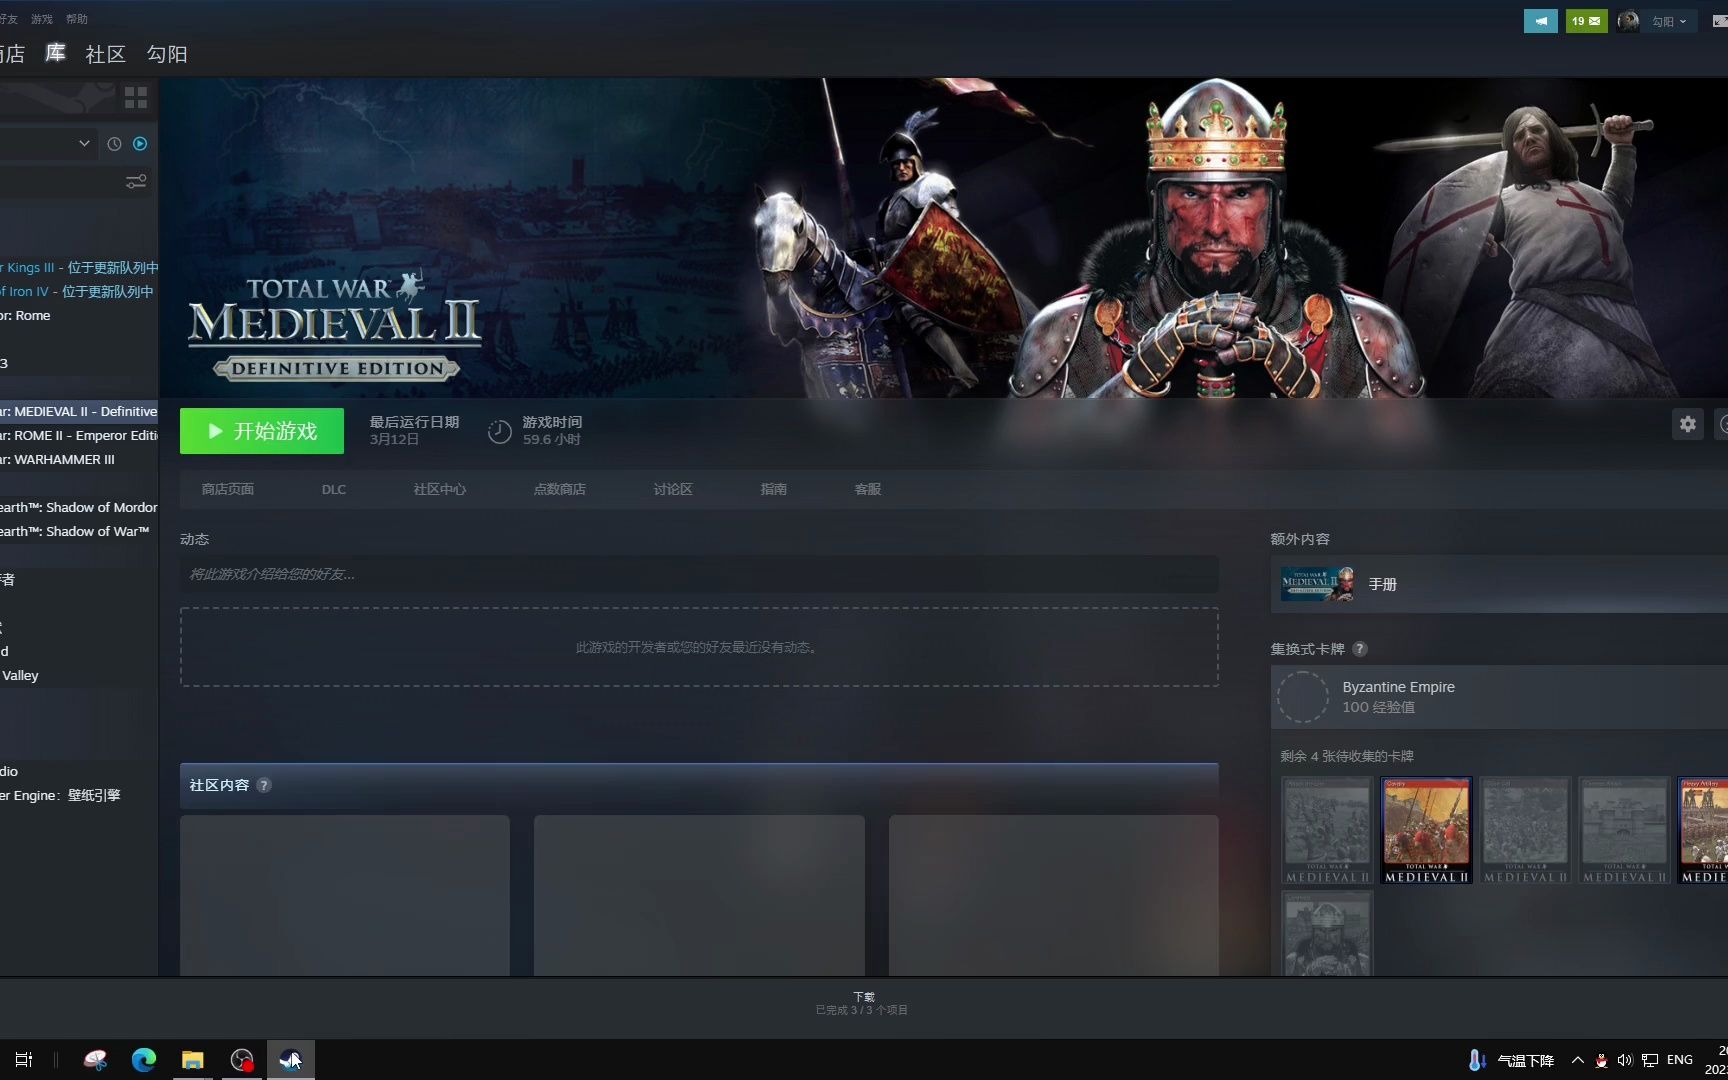Open the DLC tab

click(x=334, y=489)
